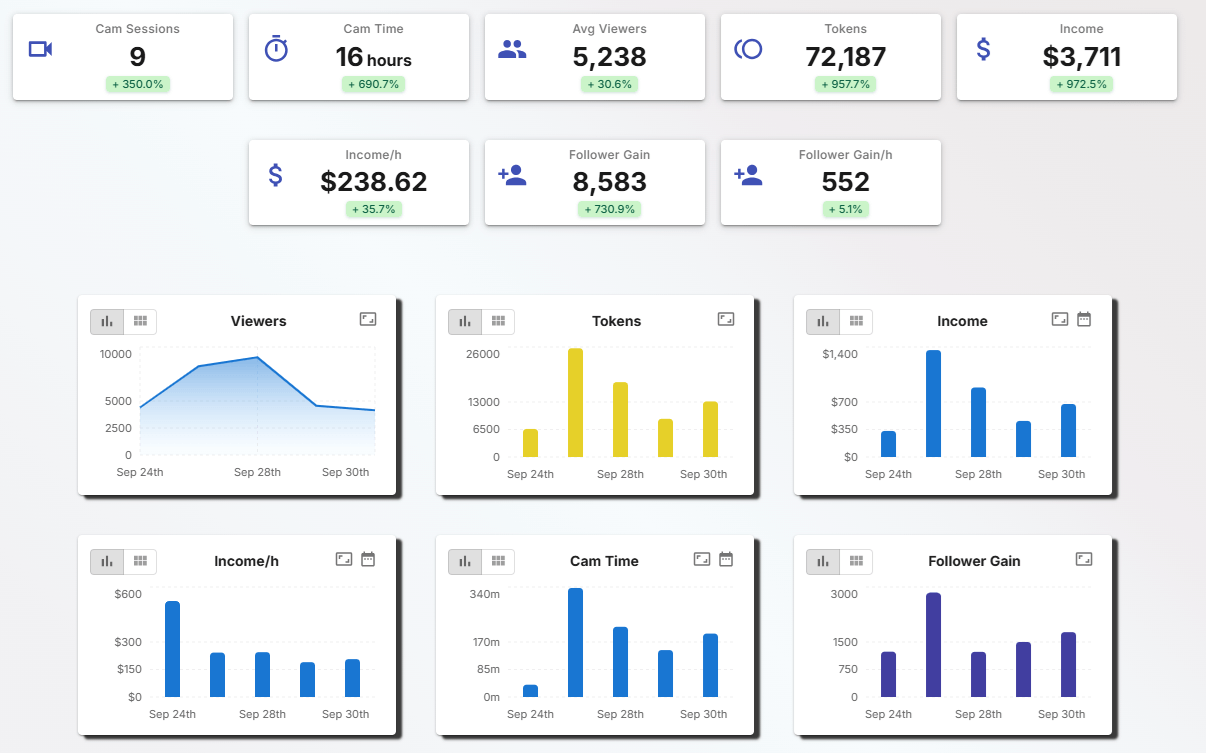Expand the Viewers chart to fullscreen
The height and width of the screenshot is (753, 1206).
pos(368,319)
